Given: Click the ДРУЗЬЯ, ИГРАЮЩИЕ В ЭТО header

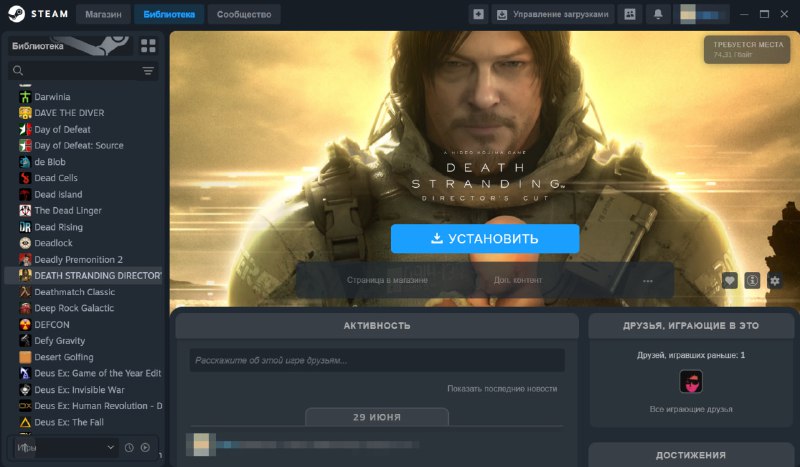Looking at the screenshot, I should click(691, 326).
